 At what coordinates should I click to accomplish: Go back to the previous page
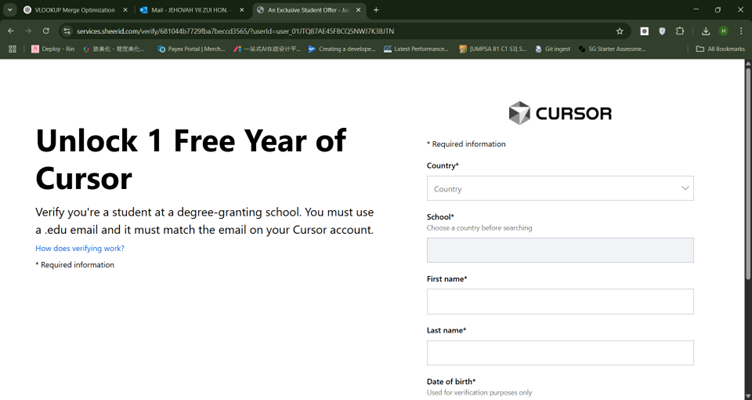11,31
